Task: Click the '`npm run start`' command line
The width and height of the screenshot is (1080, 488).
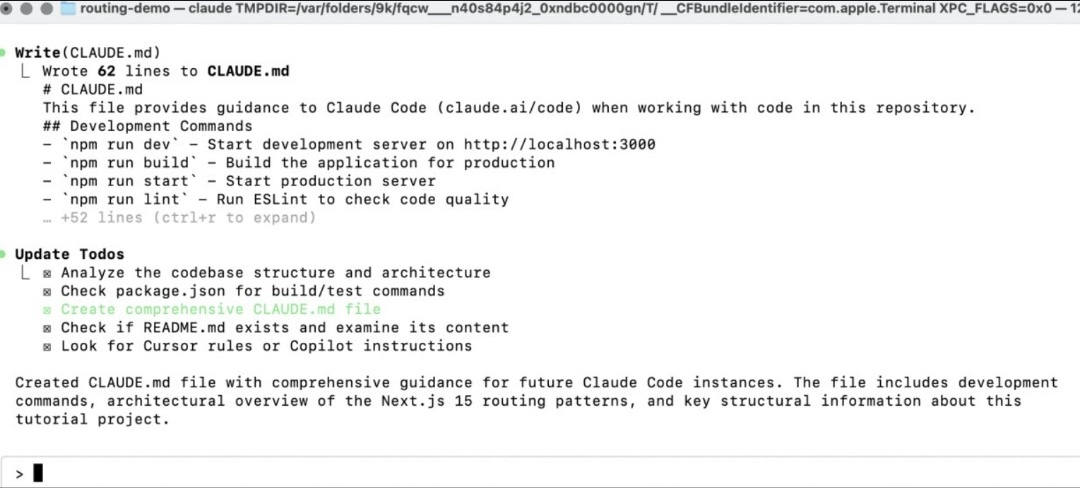Action: tap(239, 181)
